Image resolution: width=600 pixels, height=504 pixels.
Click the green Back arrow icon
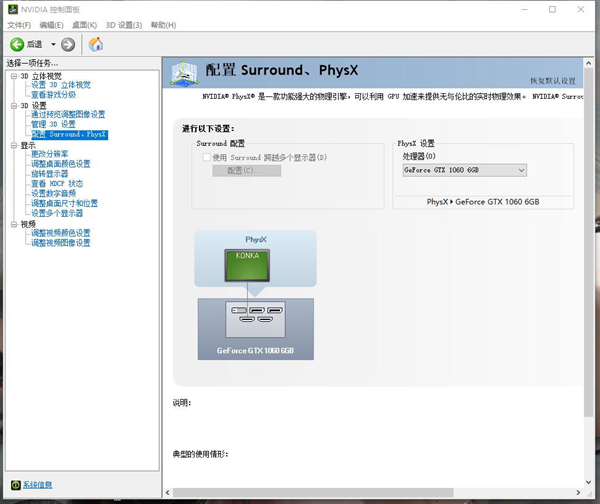pos(17,44)
